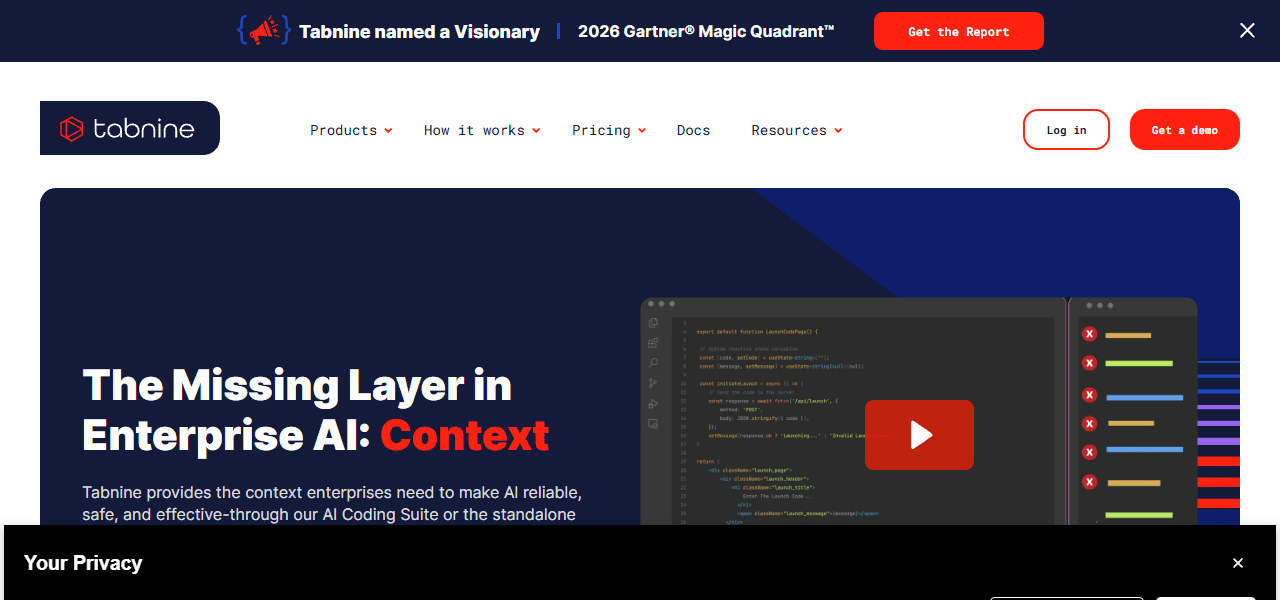Expand the Products menu
This screenshot has height=600, width=1280.
351,130
